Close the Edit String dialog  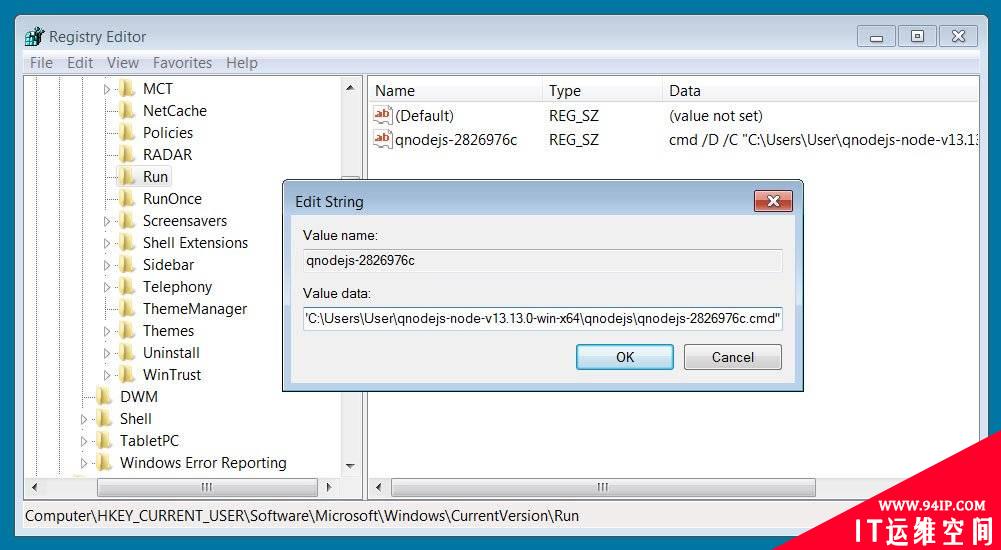pyautogui.click(x=773, y=202)
